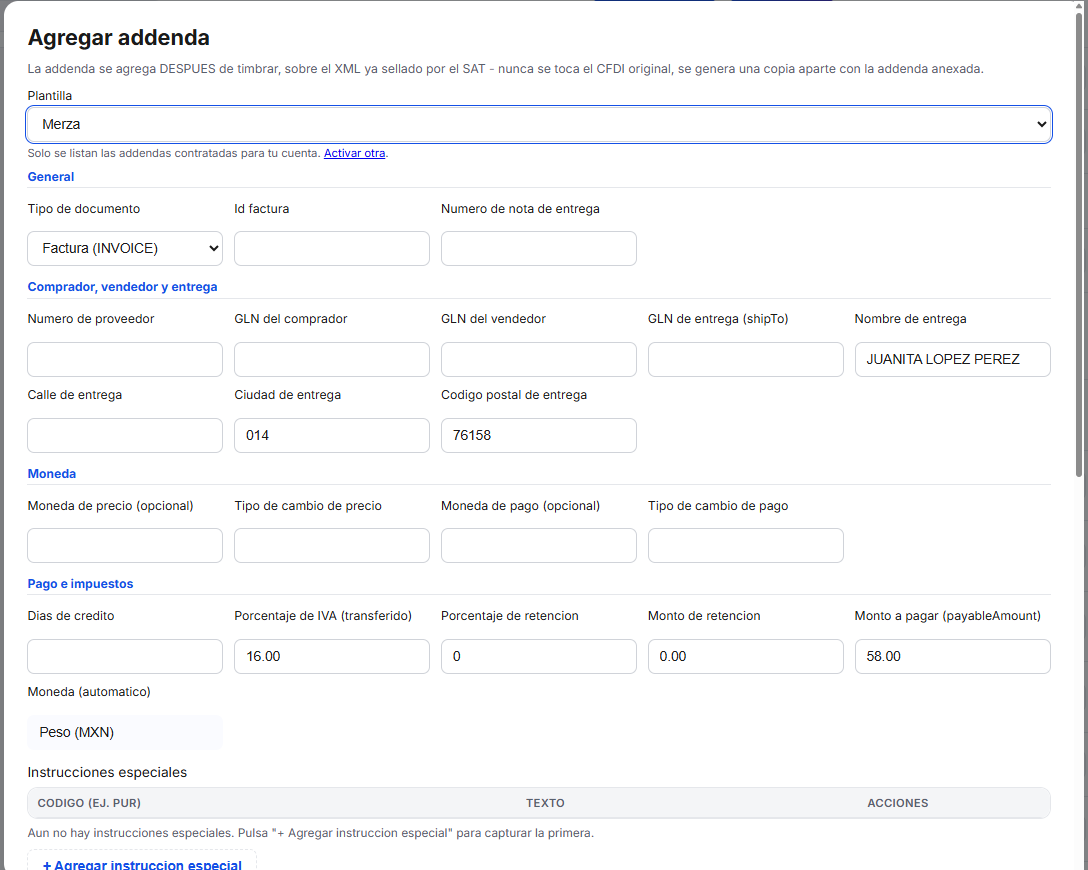Image resolution: width=1088 pixels, height=870 pixels.
Task: Click the Tipo de cambio de pago input
Action: pyautogui.click(x=745, y=545)
